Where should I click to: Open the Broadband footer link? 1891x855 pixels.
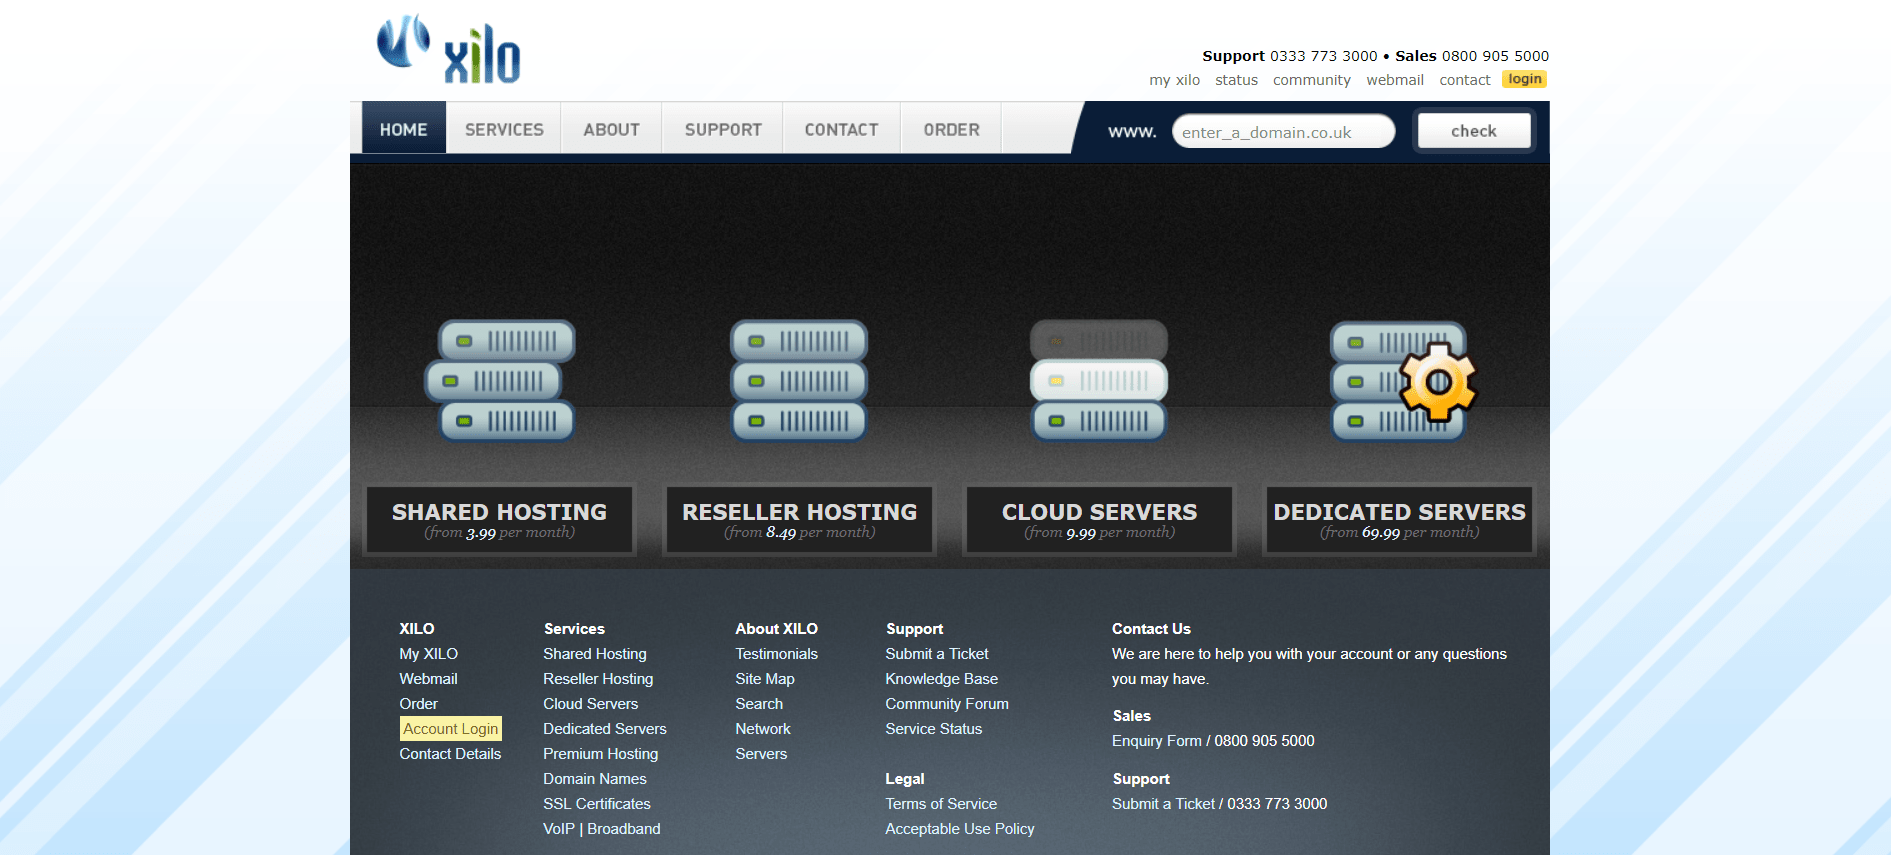pos(624,829)
